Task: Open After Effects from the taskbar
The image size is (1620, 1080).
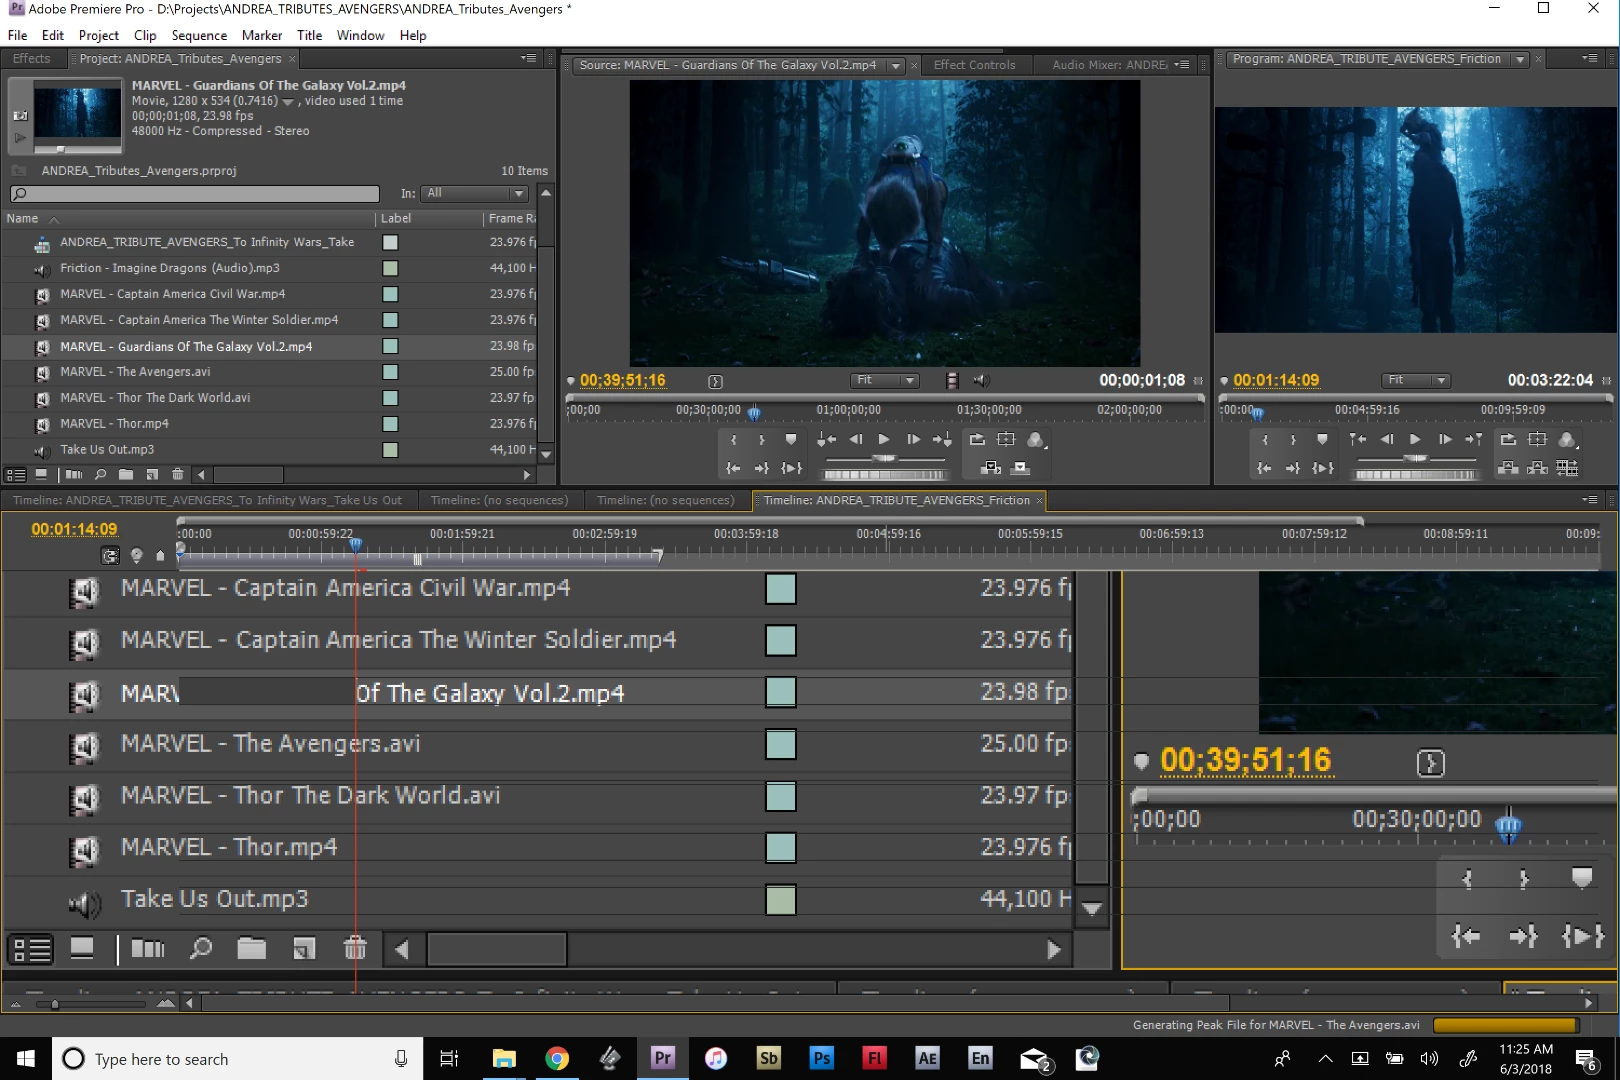Action: tap(927, 1058)
